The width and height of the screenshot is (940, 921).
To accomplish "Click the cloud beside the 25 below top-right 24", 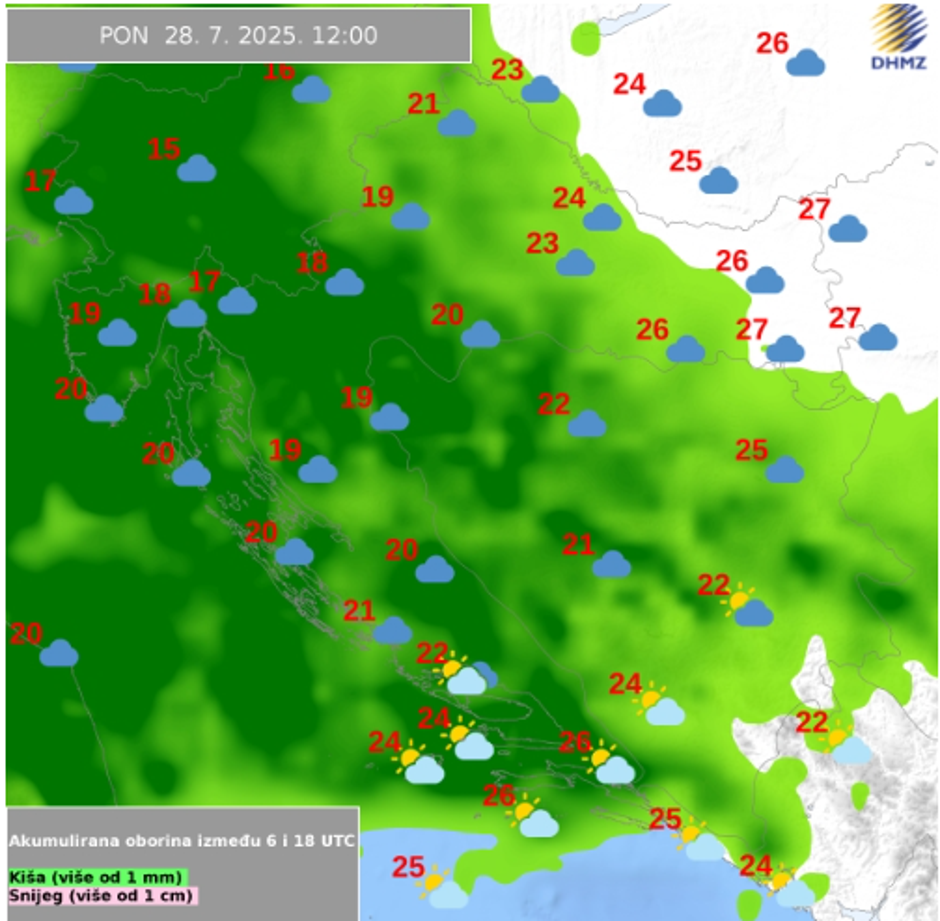I will pyautogui.click(x=718, y=181).
